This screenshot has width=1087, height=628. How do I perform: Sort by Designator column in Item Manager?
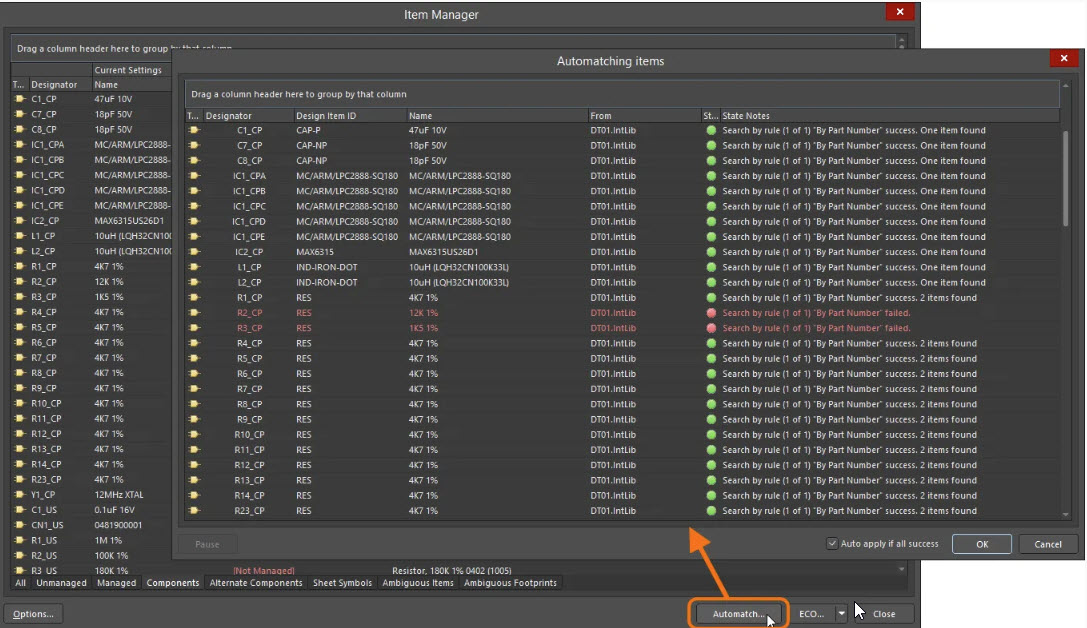point(60,85)
